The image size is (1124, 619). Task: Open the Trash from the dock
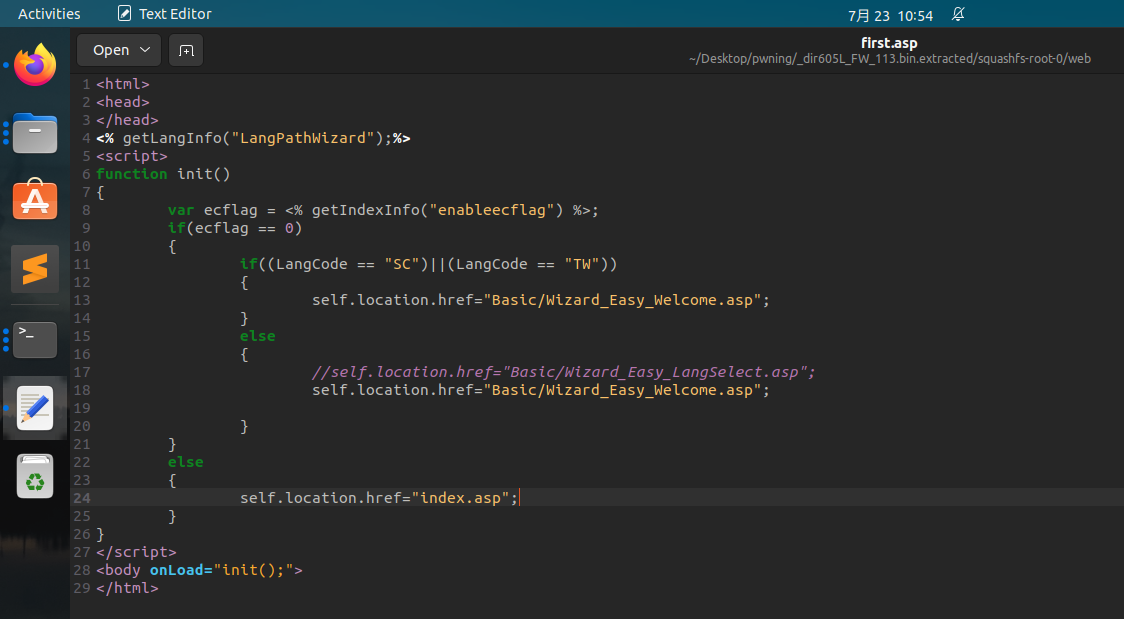35,476
